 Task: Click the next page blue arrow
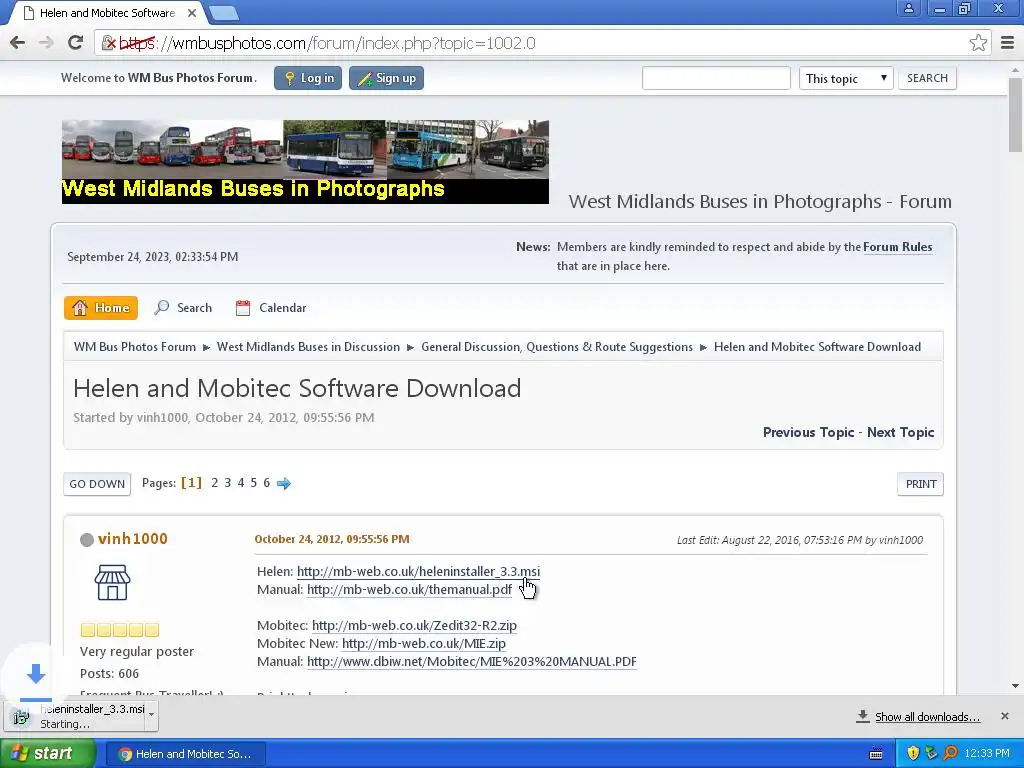coord(283,483)
